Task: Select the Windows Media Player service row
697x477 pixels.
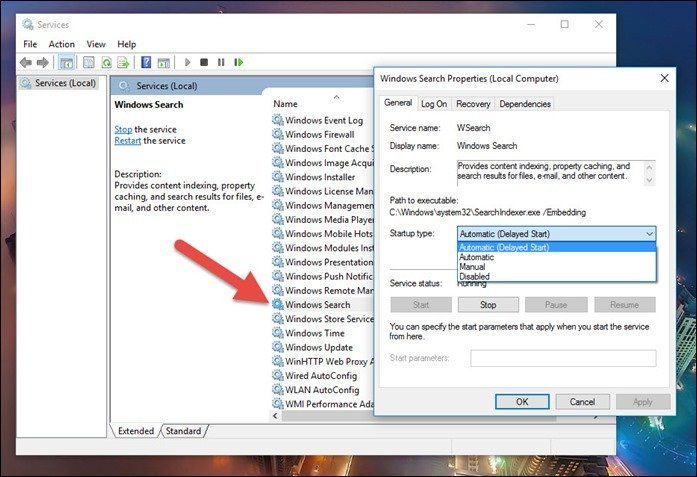Action: (x=323, y=220)
